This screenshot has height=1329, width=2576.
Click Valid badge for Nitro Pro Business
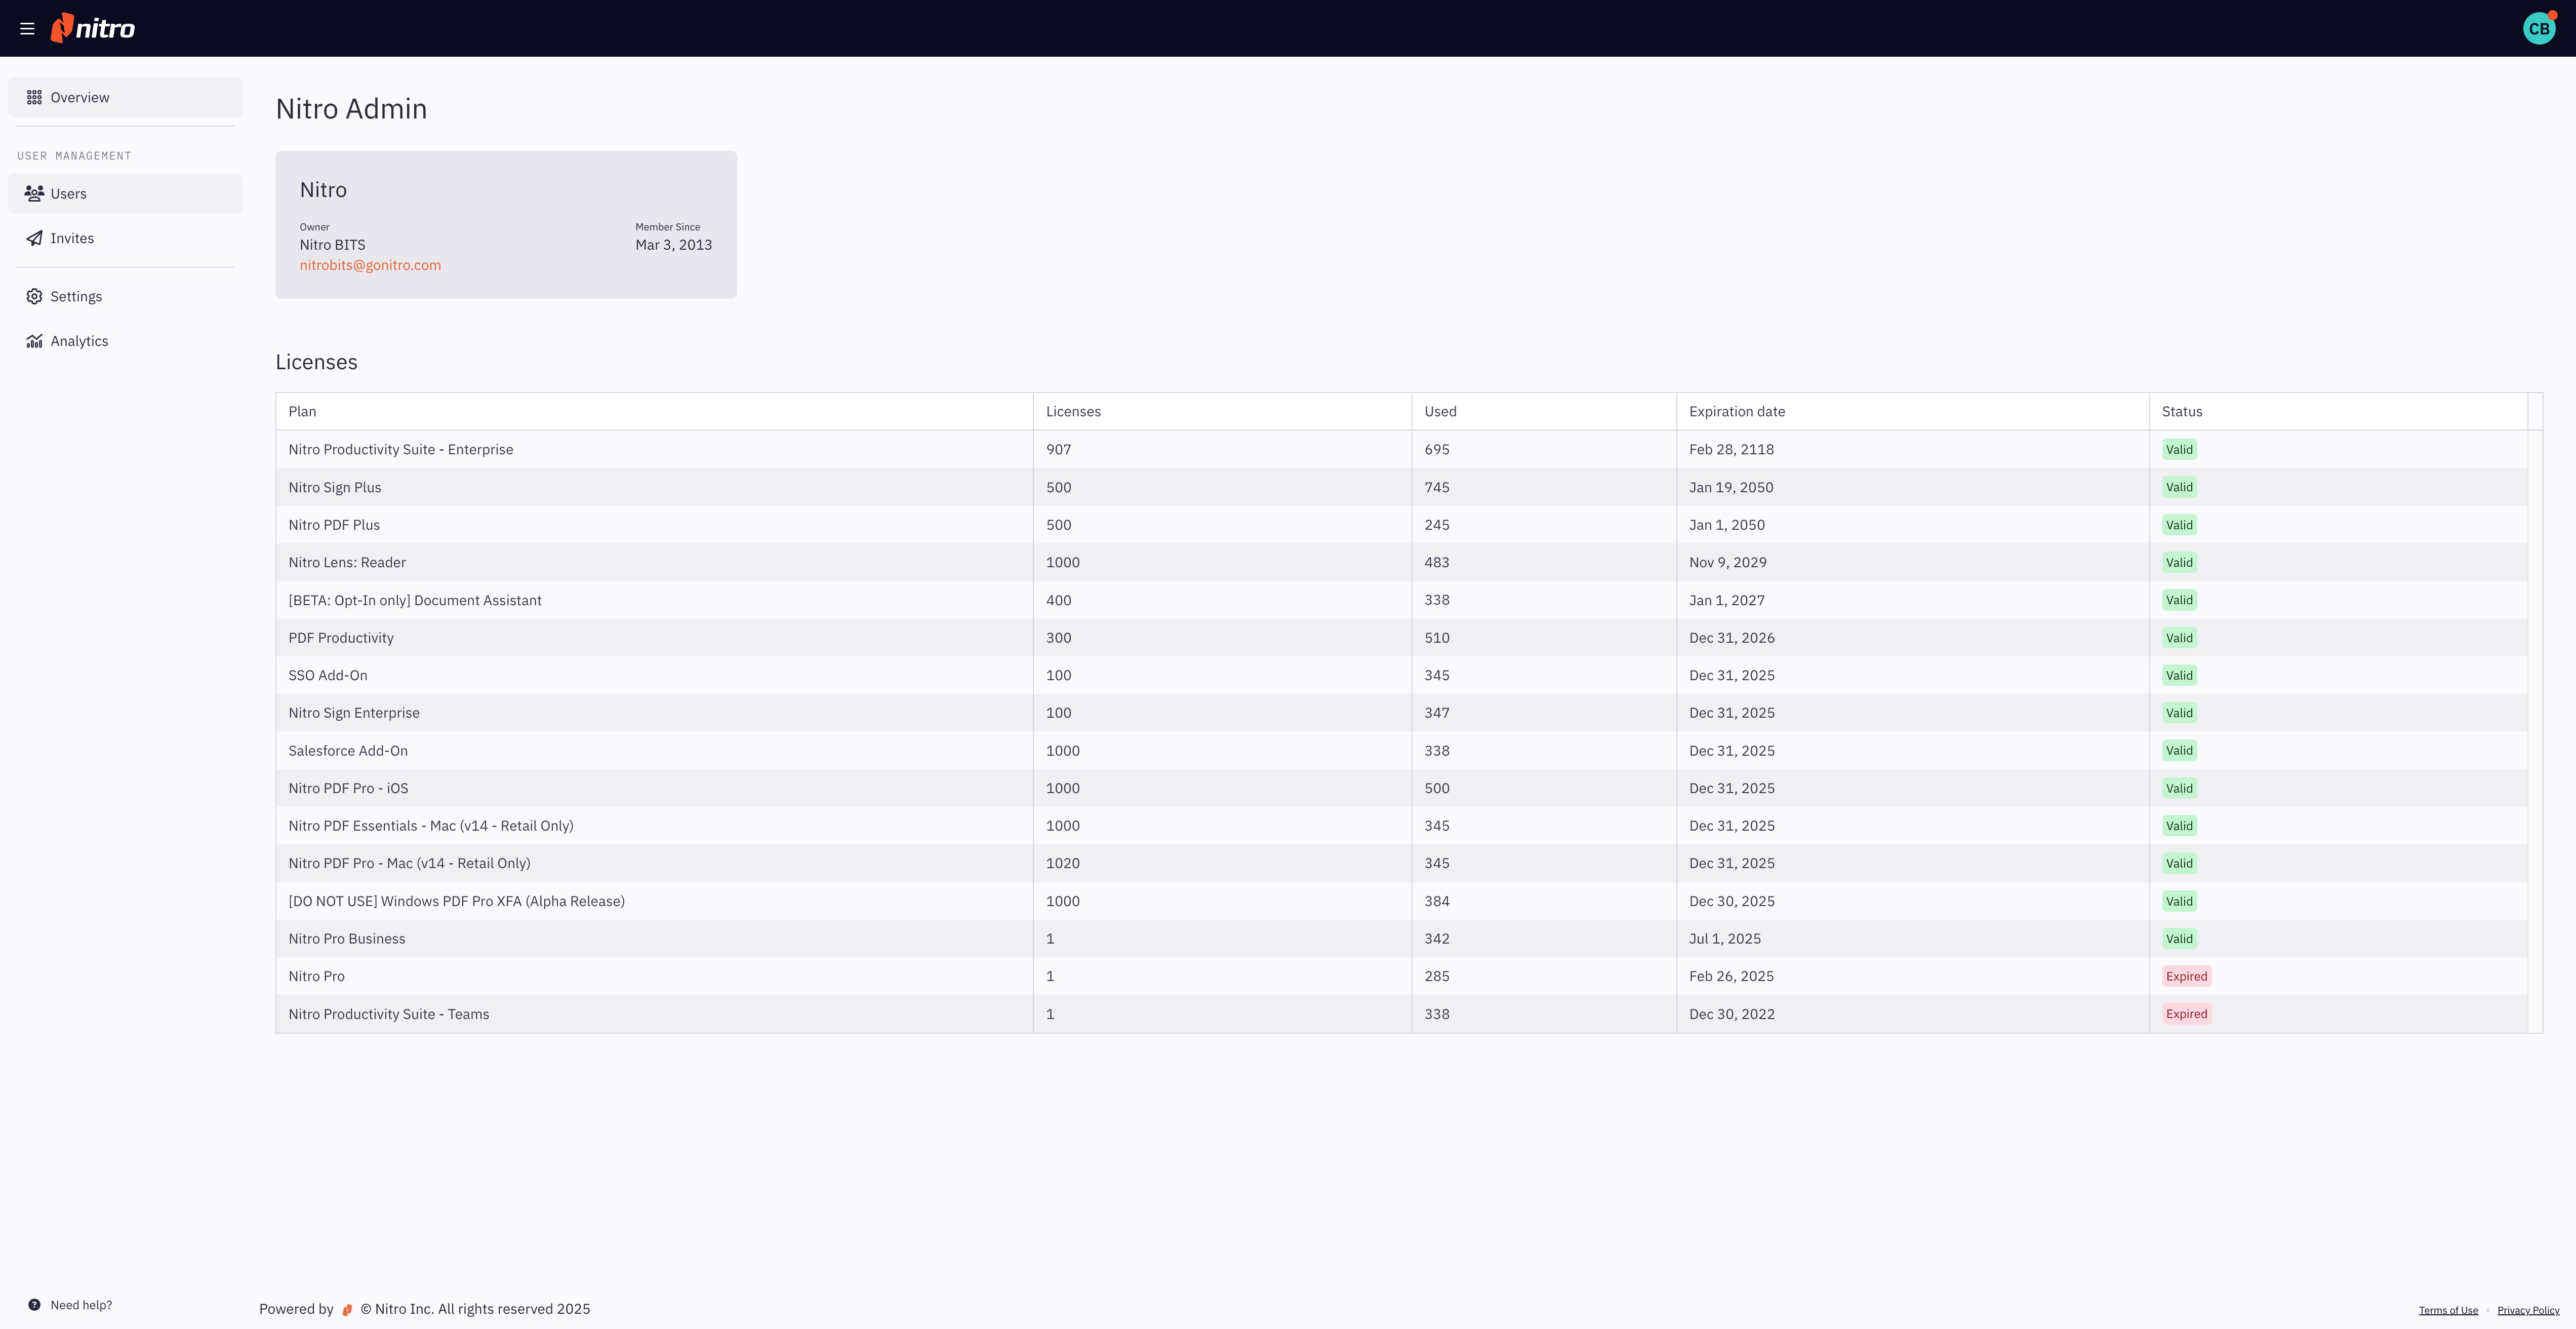click(2179, 939)
